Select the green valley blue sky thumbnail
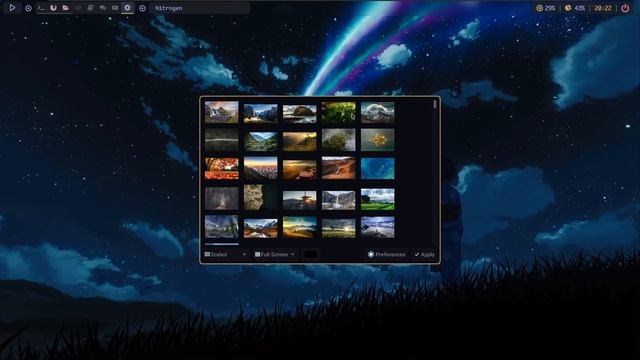The width and height of the screenshot is (640, 360). (x=260, y=141)
